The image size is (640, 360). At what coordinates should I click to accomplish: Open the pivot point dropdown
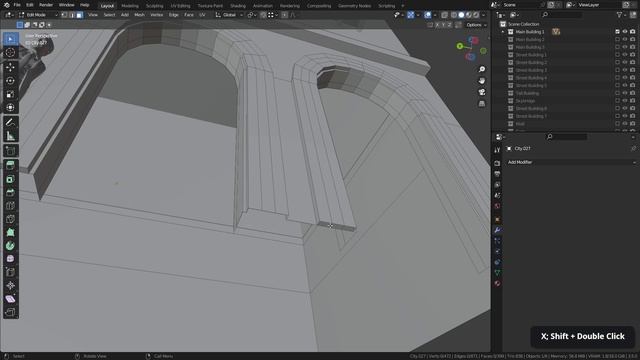point(251,15)
